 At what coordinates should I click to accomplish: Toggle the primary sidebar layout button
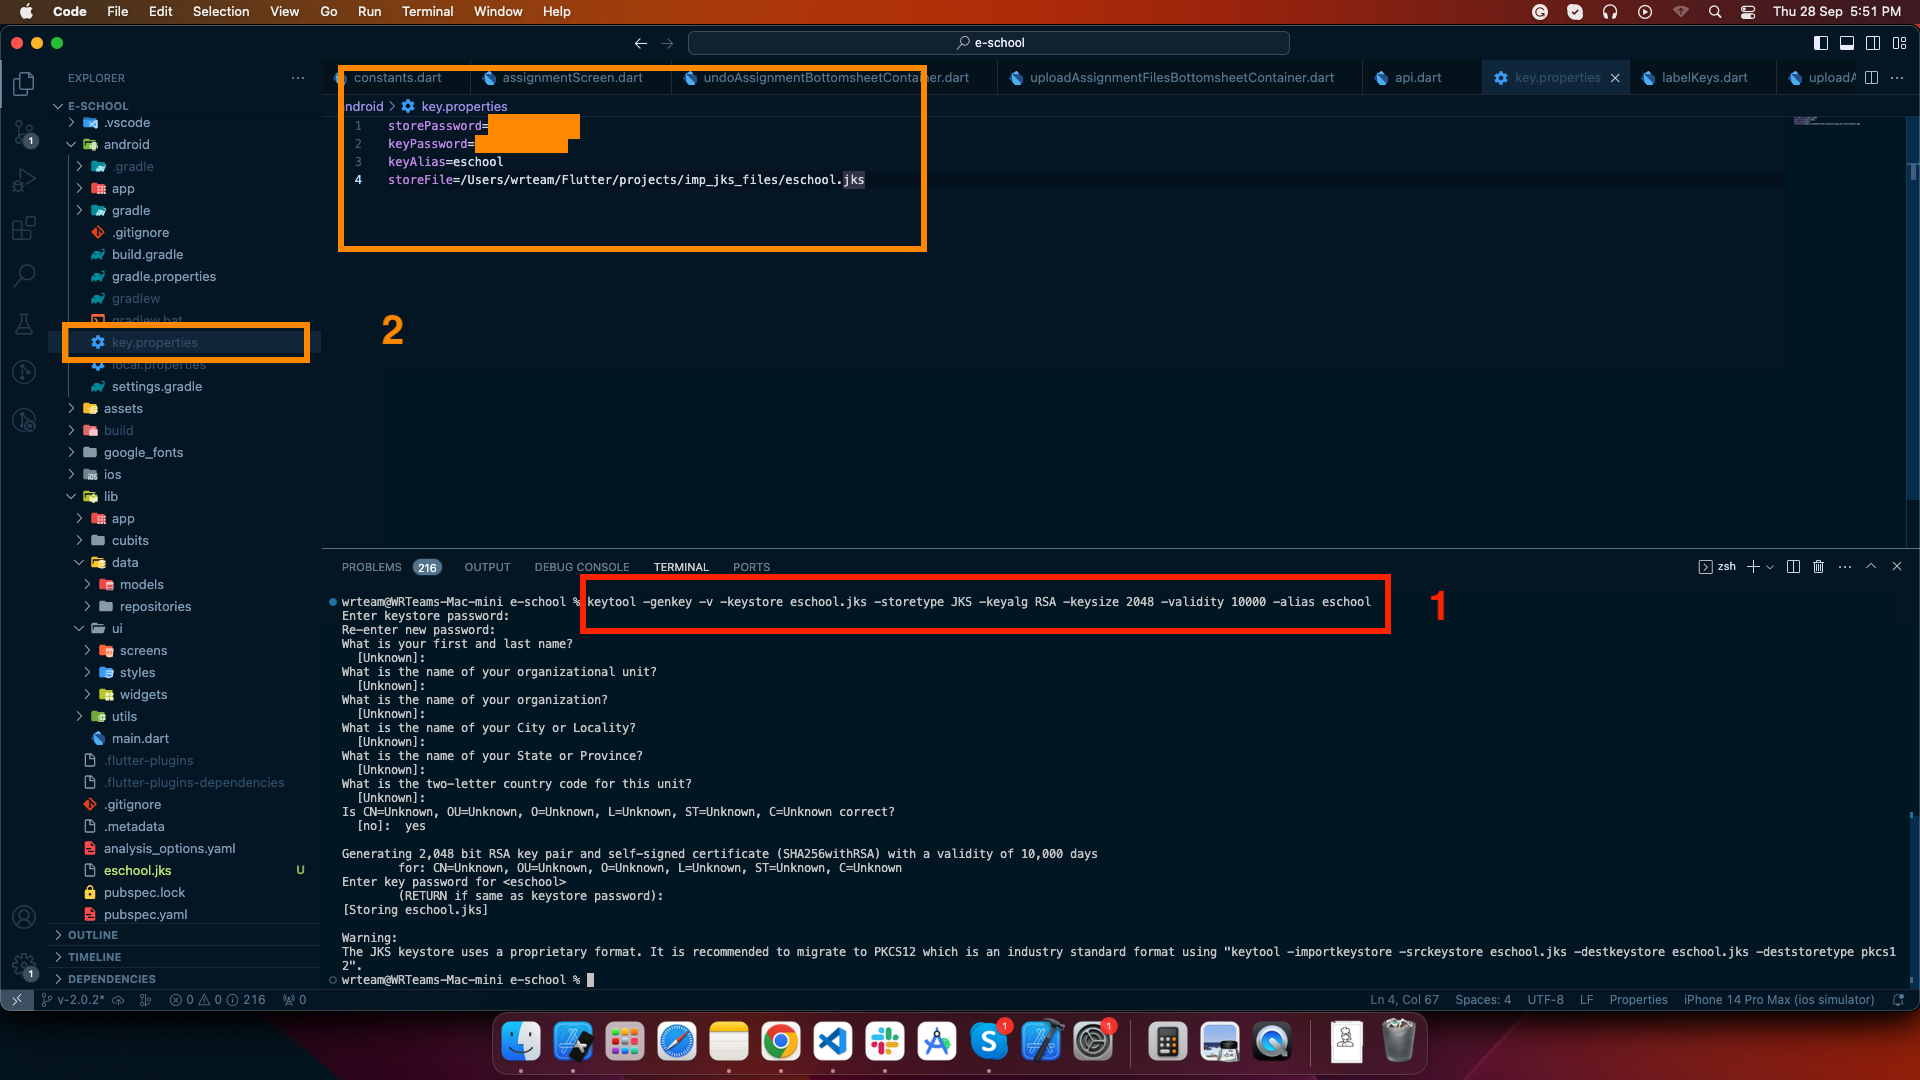tap(1820, 43)
